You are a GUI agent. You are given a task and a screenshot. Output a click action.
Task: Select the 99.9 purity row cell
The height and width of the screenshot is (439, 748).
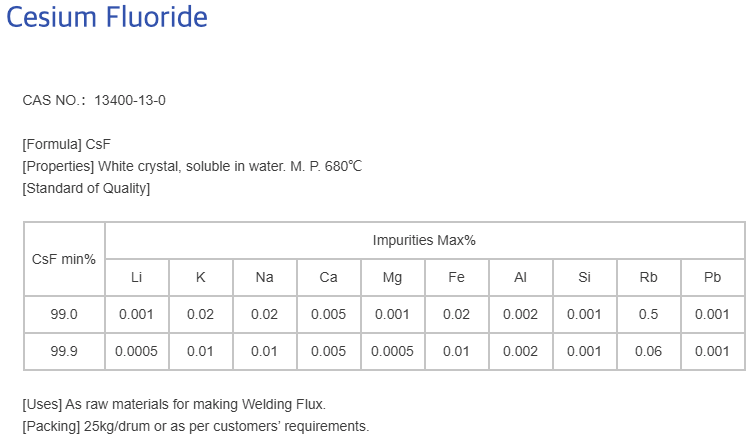64,351
